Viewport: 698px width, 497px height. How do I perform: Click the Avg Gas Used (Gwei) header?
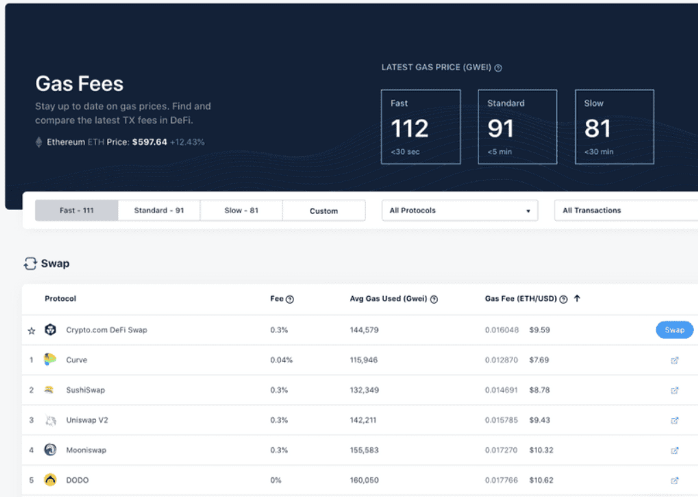pos(388,298)
